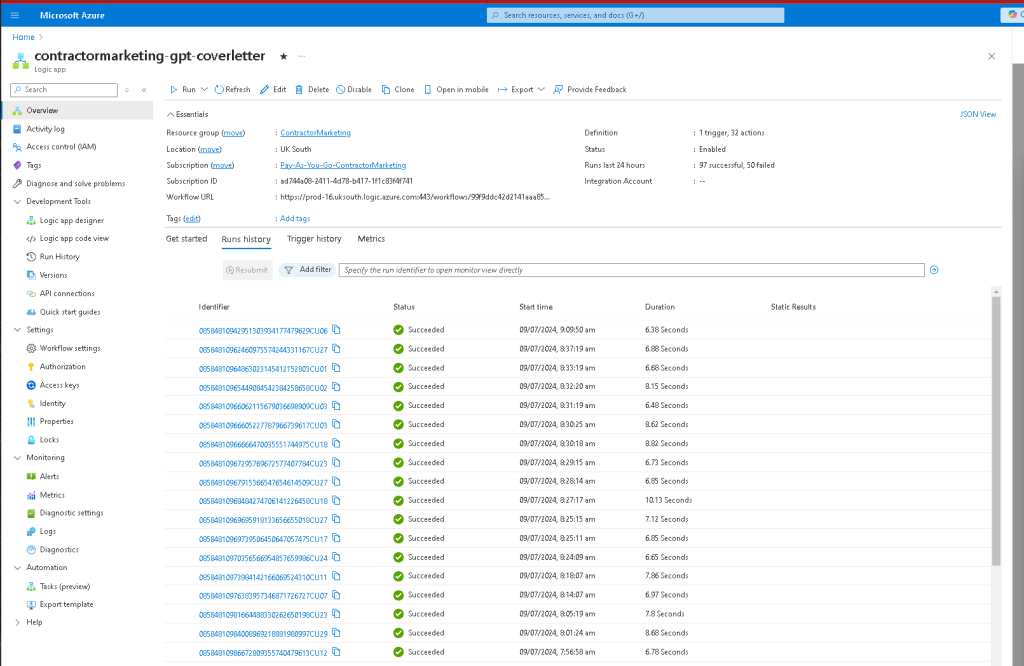This screenshot has width=1024, height=666.
Task: Open the Pay-As-You-Go-ContractorMarketing subscription link
Action: pos(343,165)
